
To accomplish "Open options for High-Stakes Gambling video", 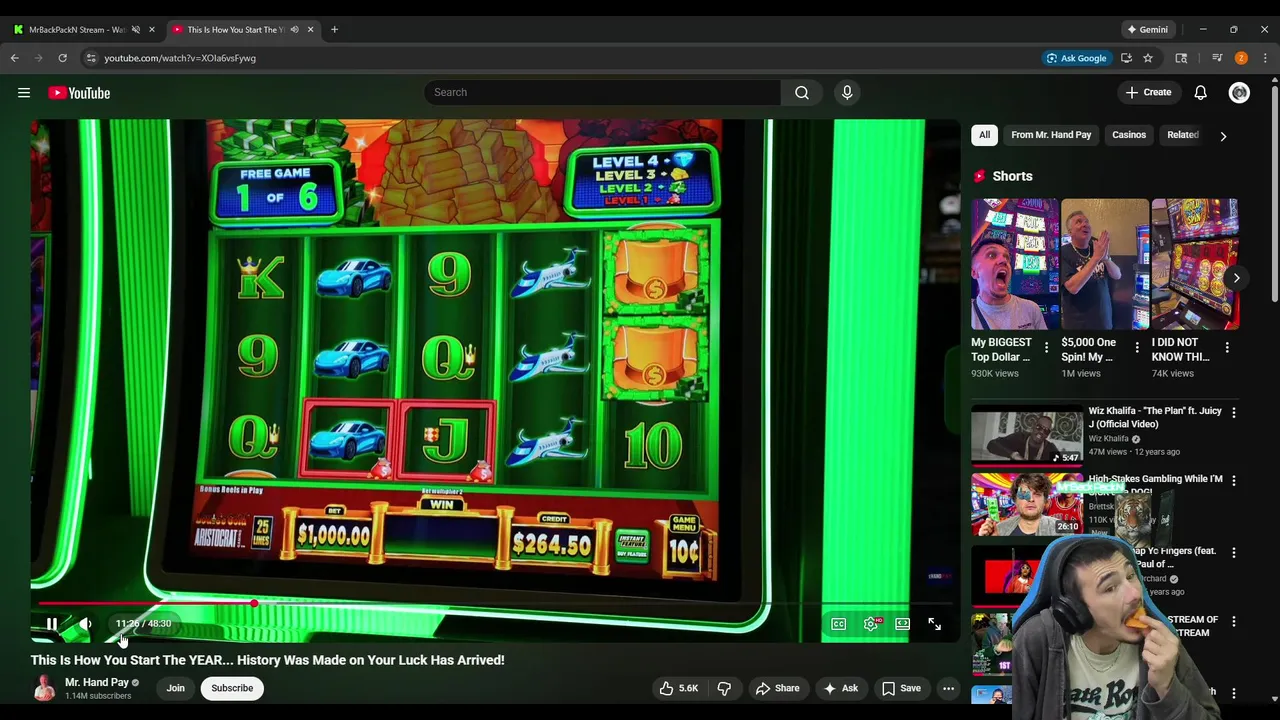I will coord(1233,480).
